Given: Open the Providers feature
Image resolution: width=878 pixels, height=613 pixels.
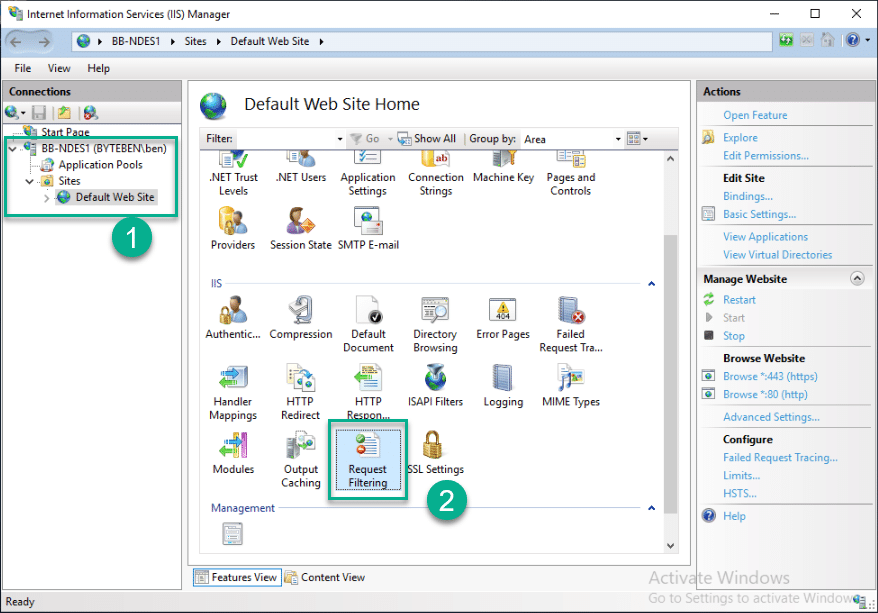Looking at the screenshot, I should [x=233, y=228].
